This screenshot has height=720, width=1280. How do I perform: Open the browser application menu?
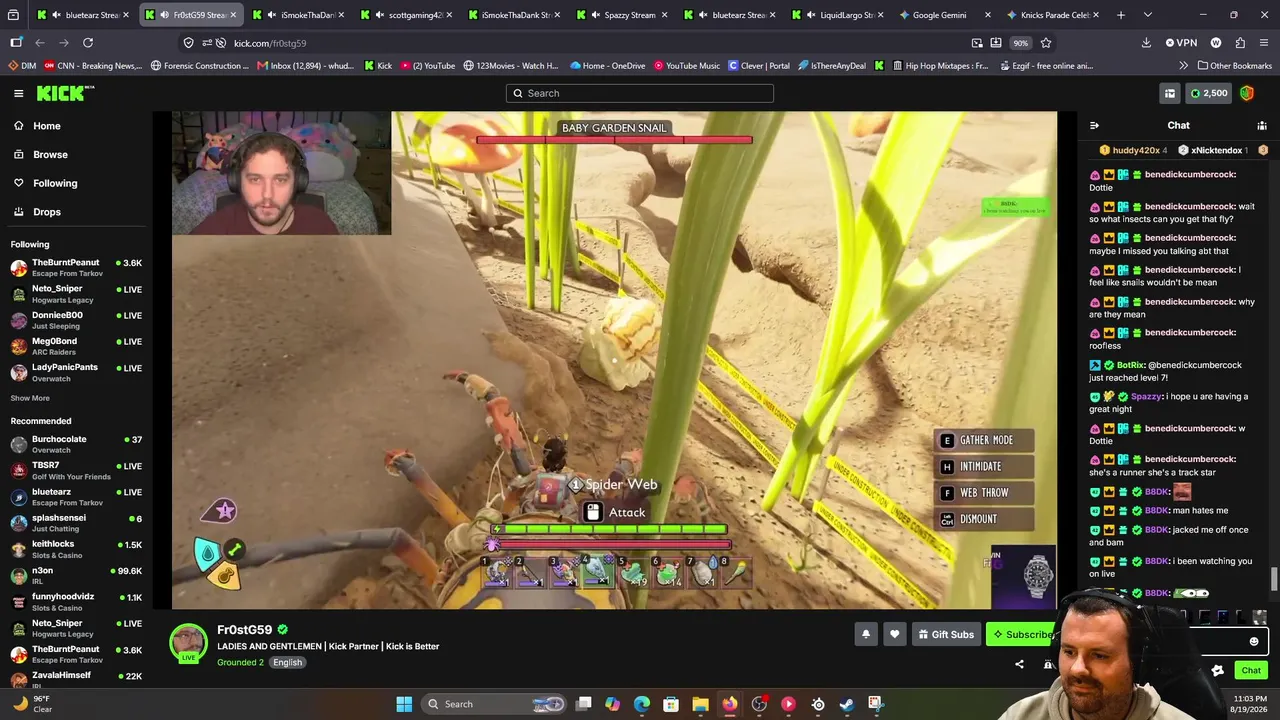[x=1264, y=43]
